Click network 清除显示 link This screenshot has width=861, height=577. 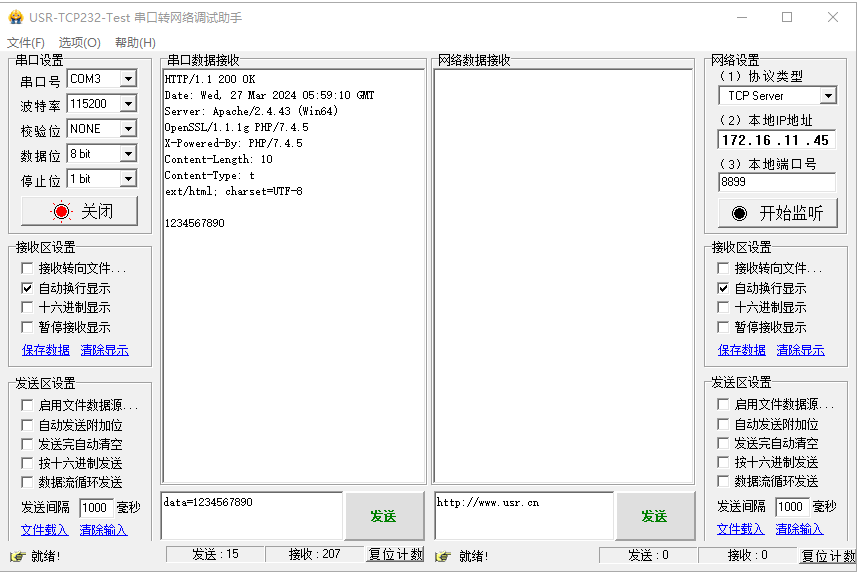tap(801, 350)
